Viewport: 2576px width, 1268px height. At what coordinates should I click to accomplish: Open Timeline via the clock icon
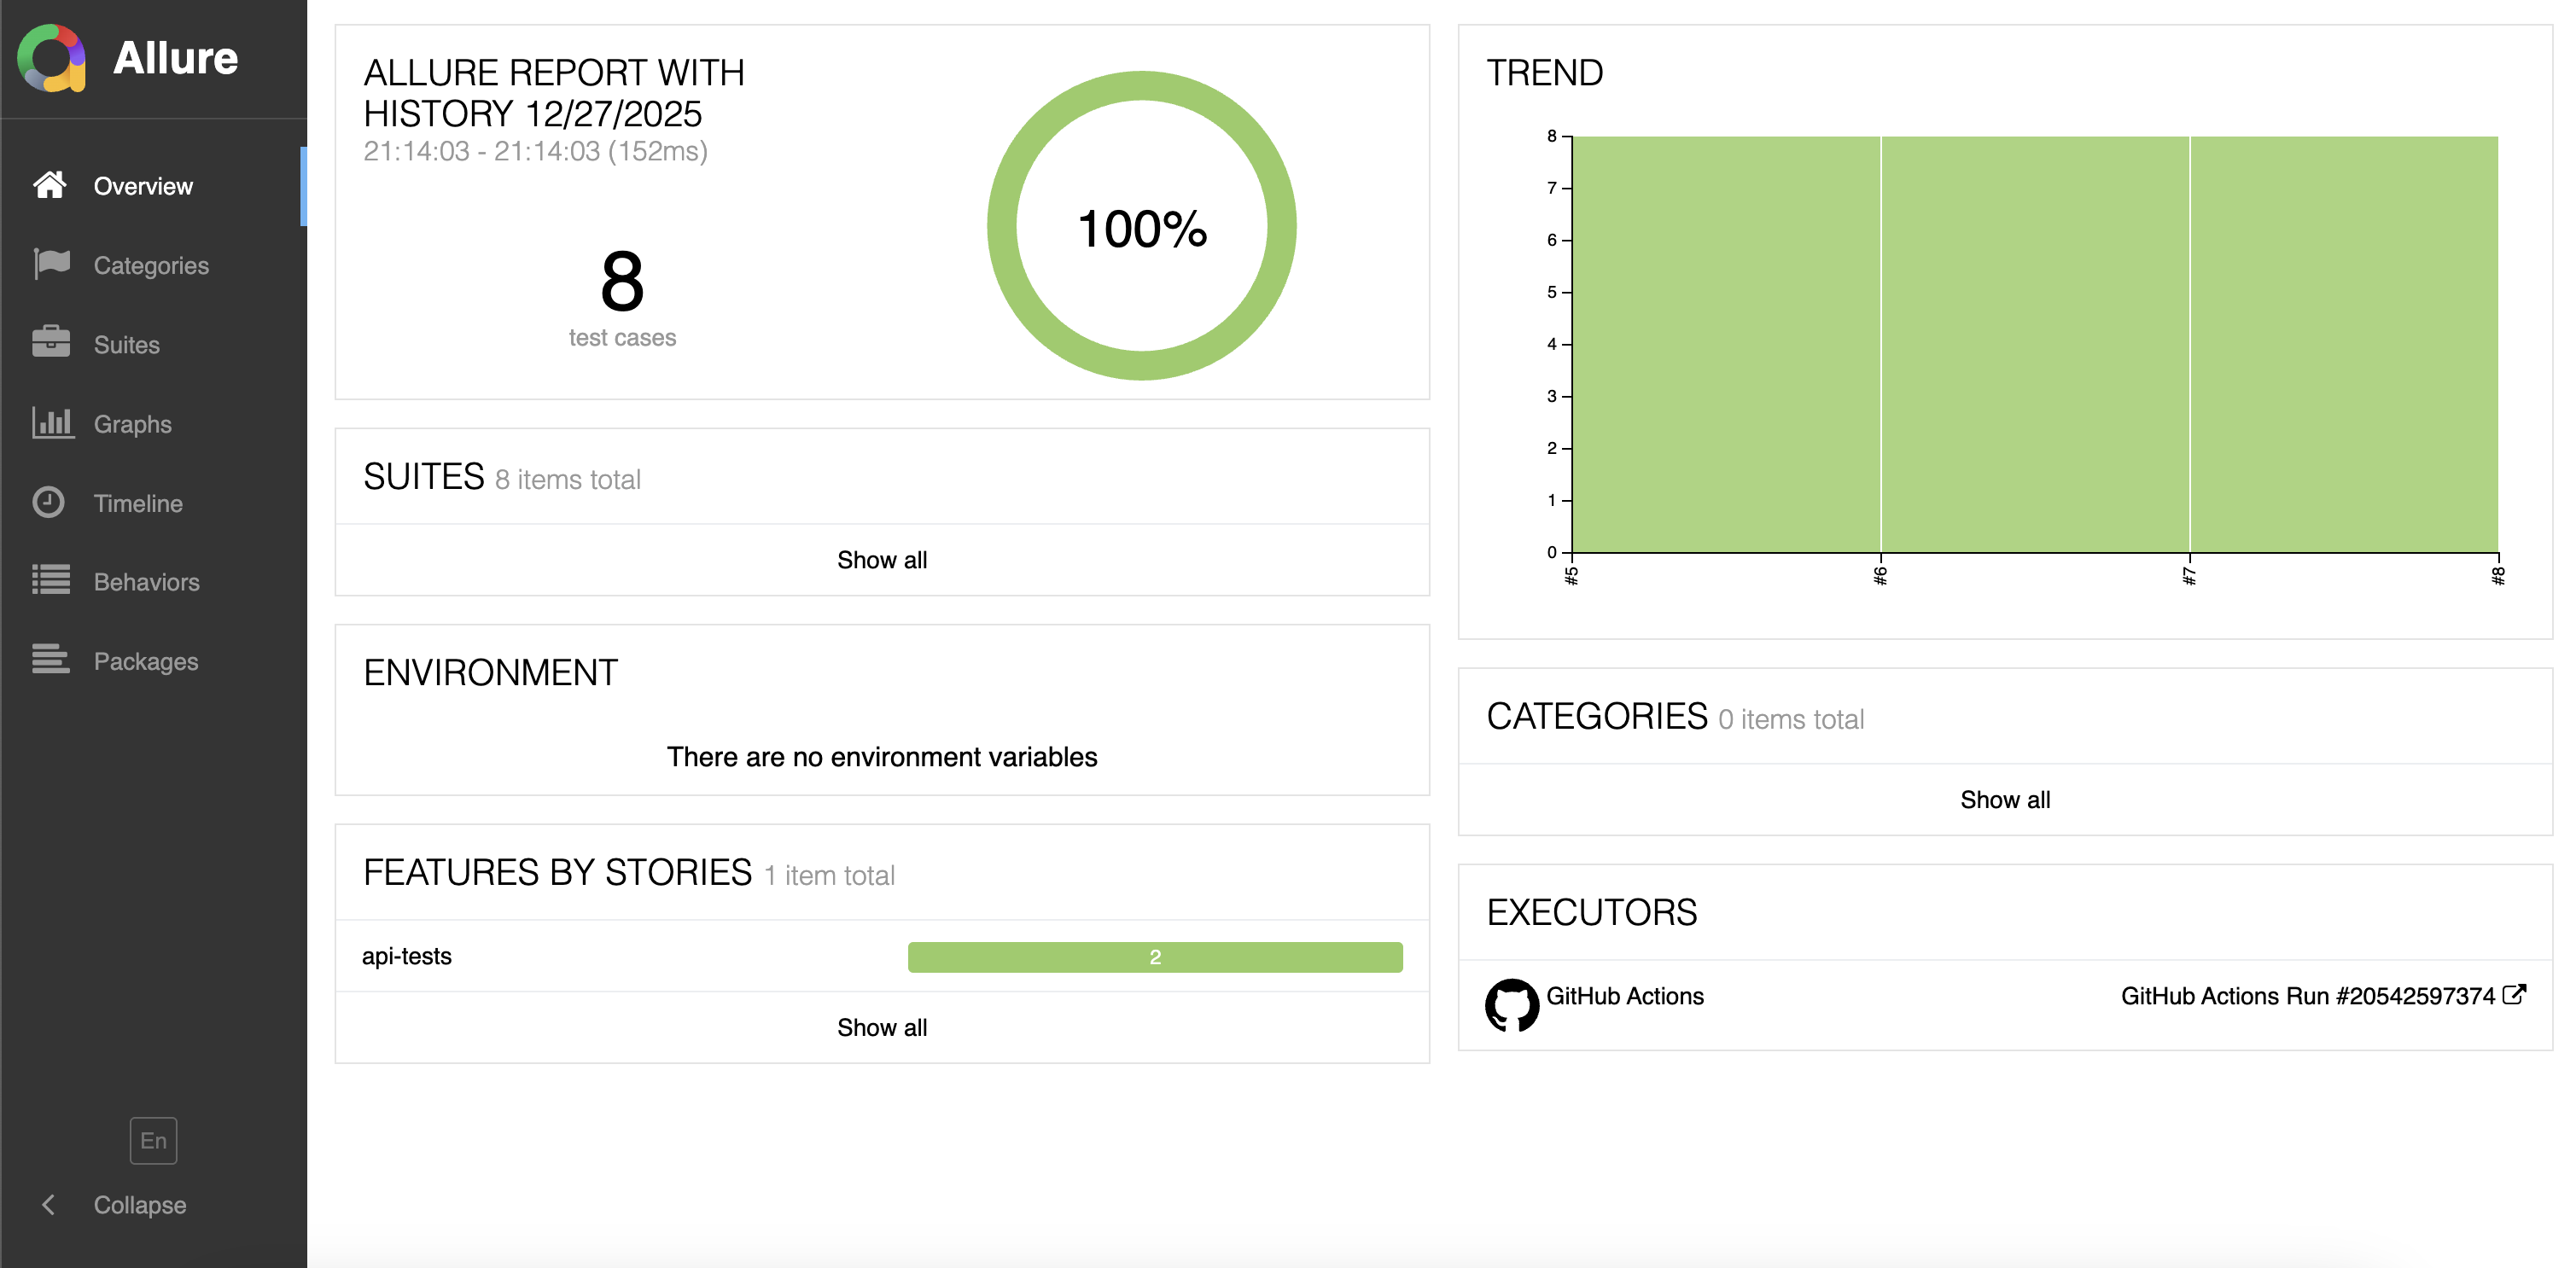pyautogui.click(x=48, y=502)
